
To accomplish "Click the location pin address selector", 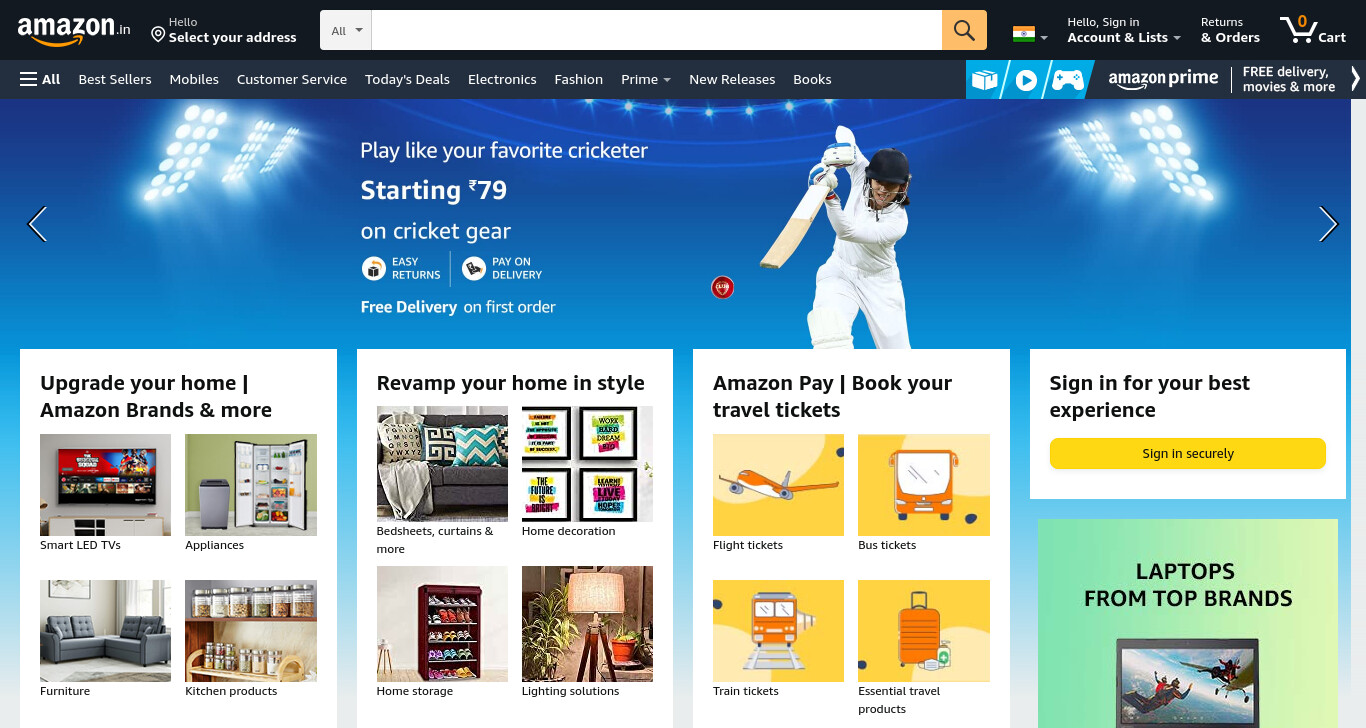I will [223, 30].
